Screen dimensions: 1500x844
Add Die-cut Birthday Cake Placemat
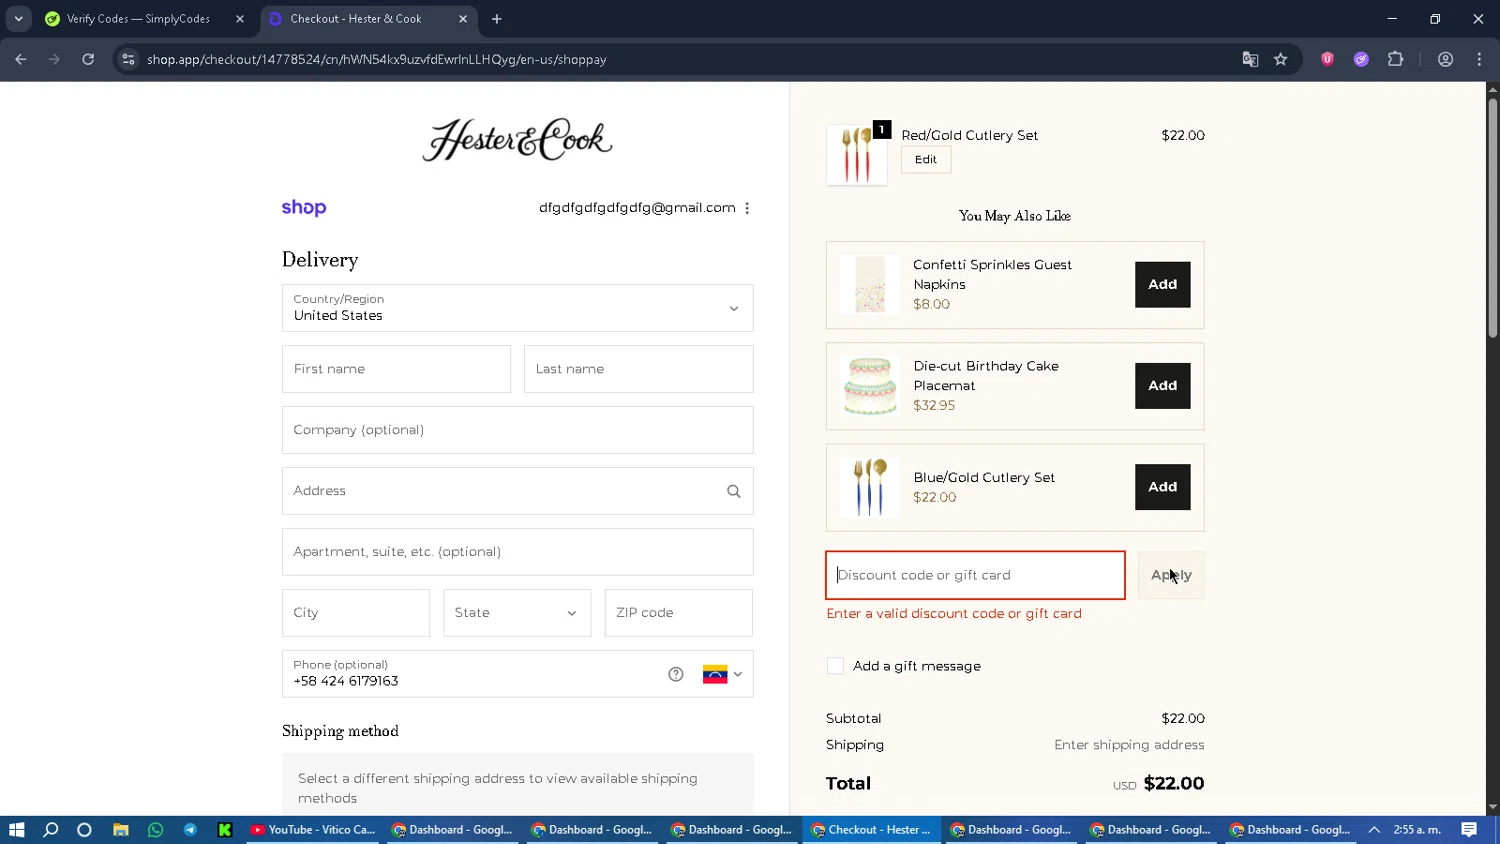pos(1162,386)
